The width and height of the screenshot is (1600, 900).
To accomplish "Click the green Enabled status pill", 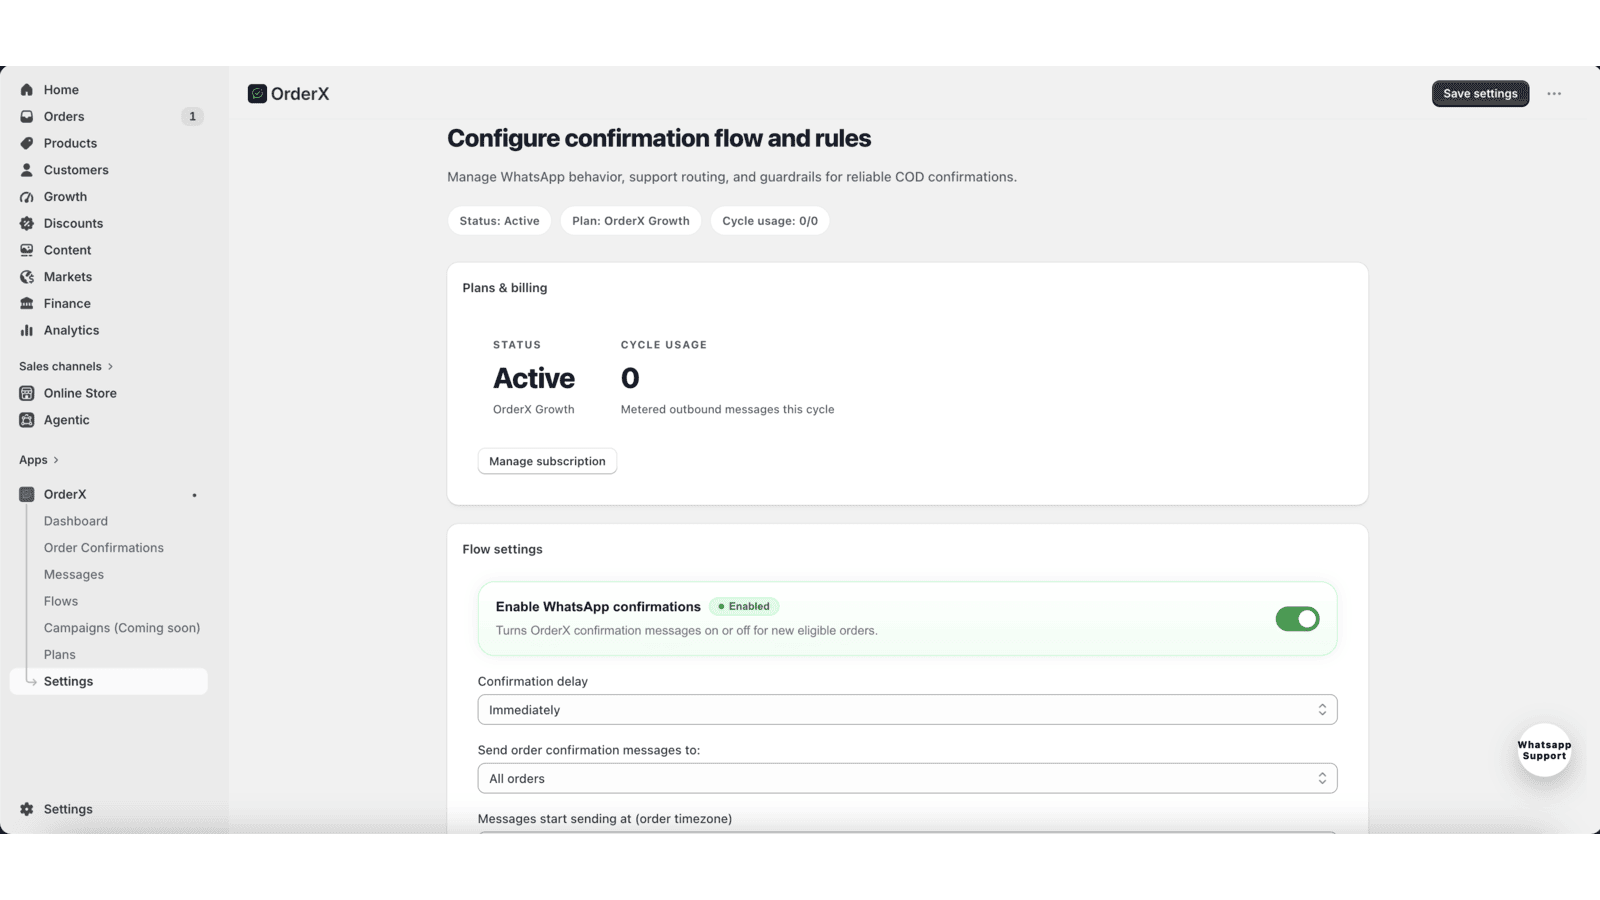I will coord(744,606).
